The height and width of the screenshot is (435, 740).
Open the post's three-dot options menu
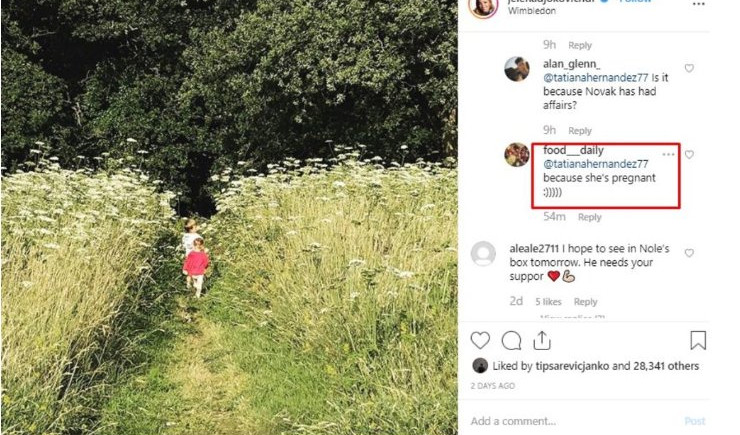click(698, 4)
